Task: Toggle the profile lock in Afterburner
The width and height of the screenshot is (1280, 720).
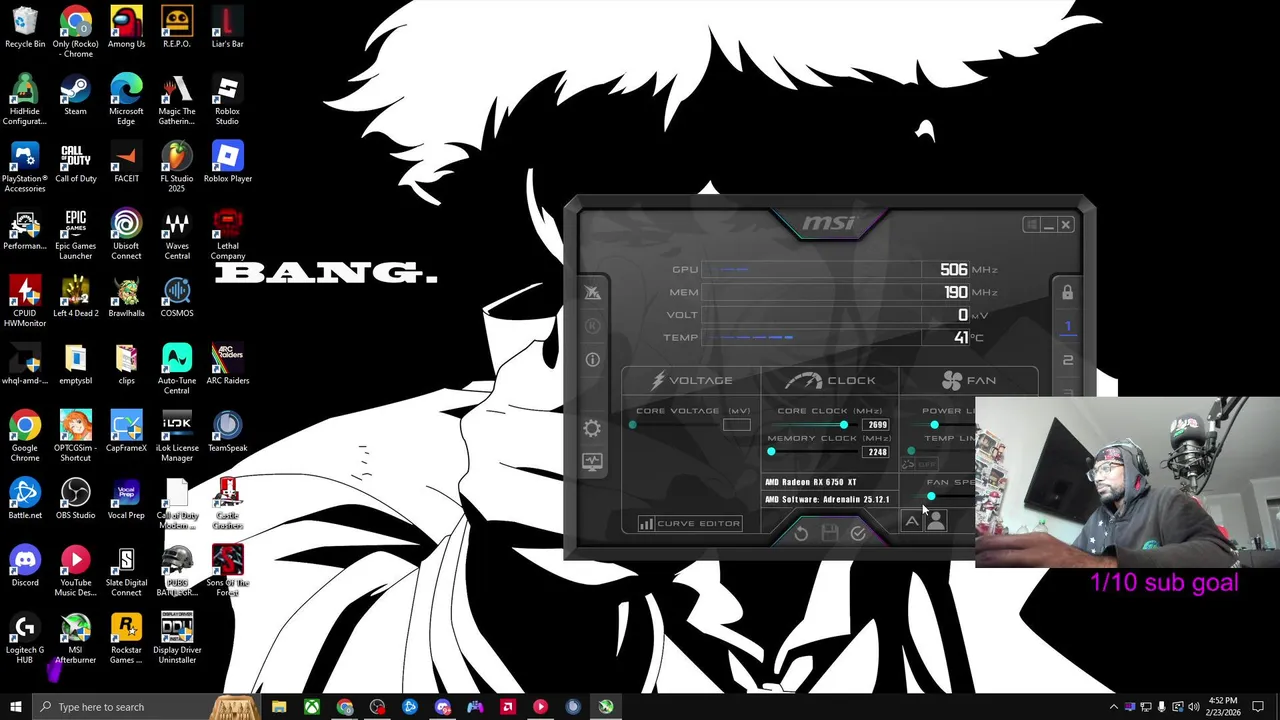Action: (1067, 292)
